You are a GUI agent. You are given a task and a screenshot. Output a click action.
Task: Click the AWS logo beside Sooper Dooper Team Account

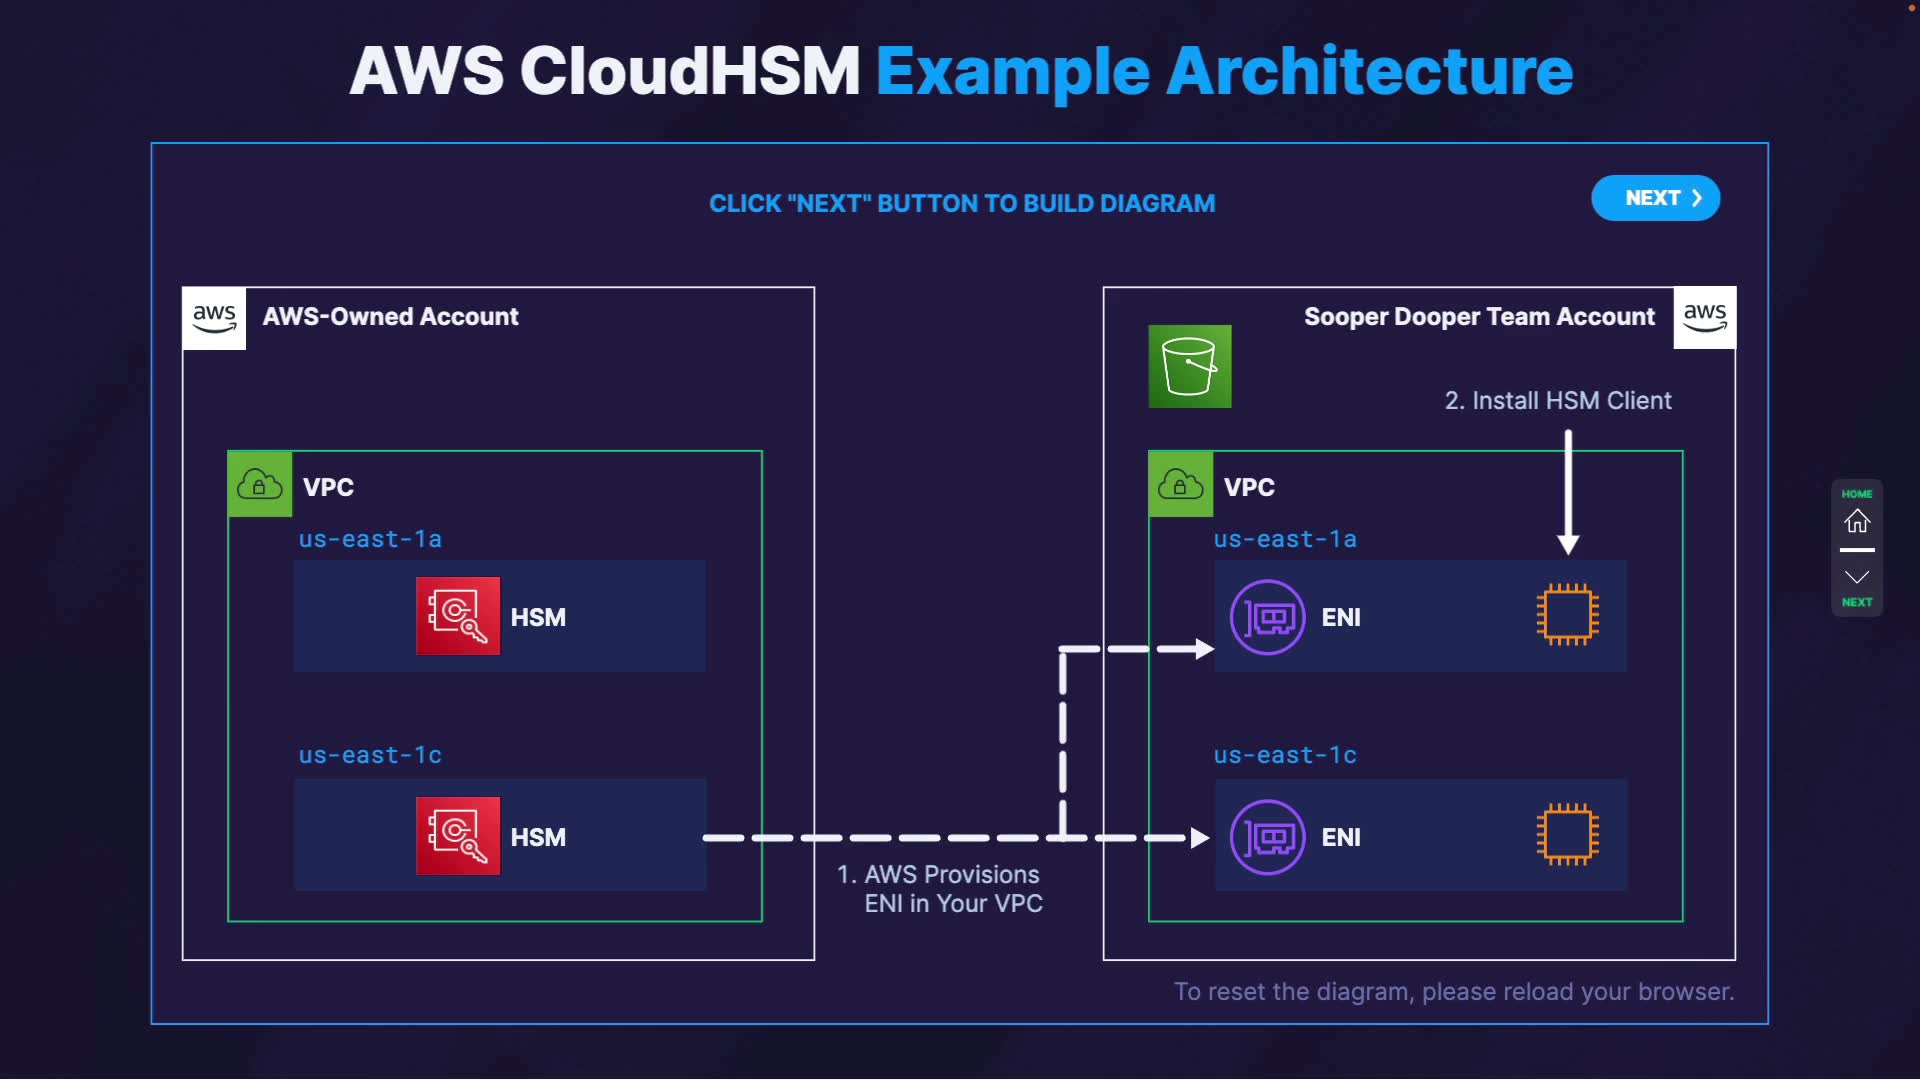coord(1704,318)
